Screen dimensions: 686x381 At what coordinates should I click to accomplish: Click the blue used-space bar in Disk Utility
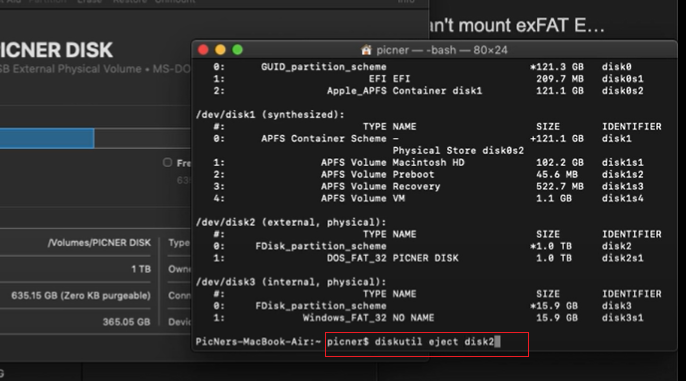pos(47,138)
